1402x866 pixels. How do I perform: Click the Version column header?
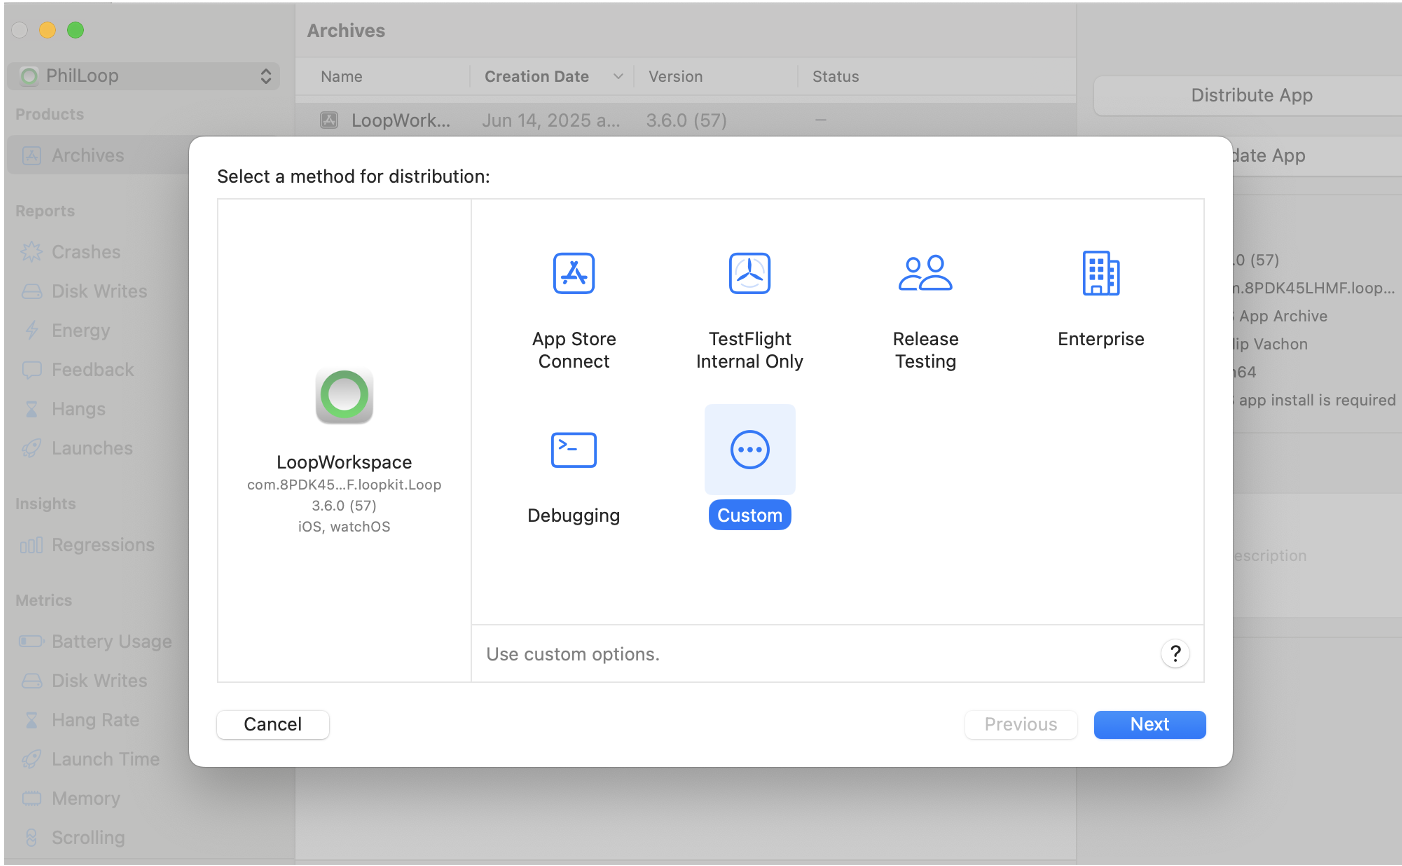tap(676, 77)
